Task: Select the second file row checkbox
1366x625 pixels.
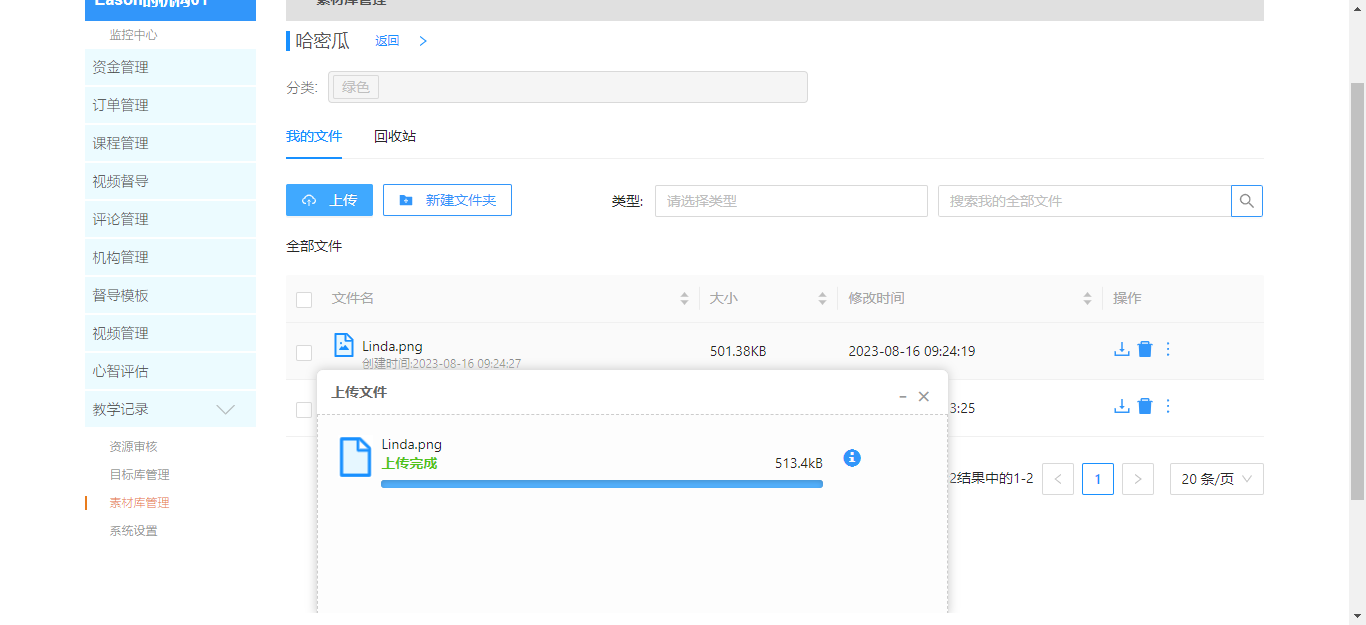Action: pyautogui.click(x=304, y=409)
